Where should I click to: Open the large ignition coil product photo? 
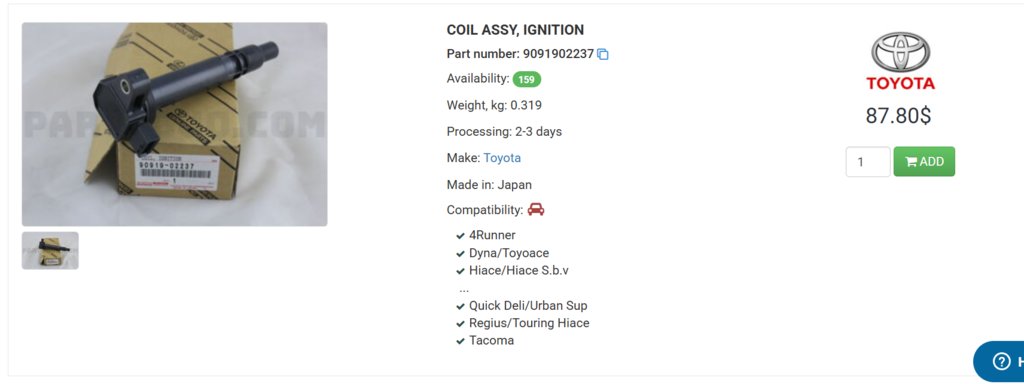(x=174, y=124)
